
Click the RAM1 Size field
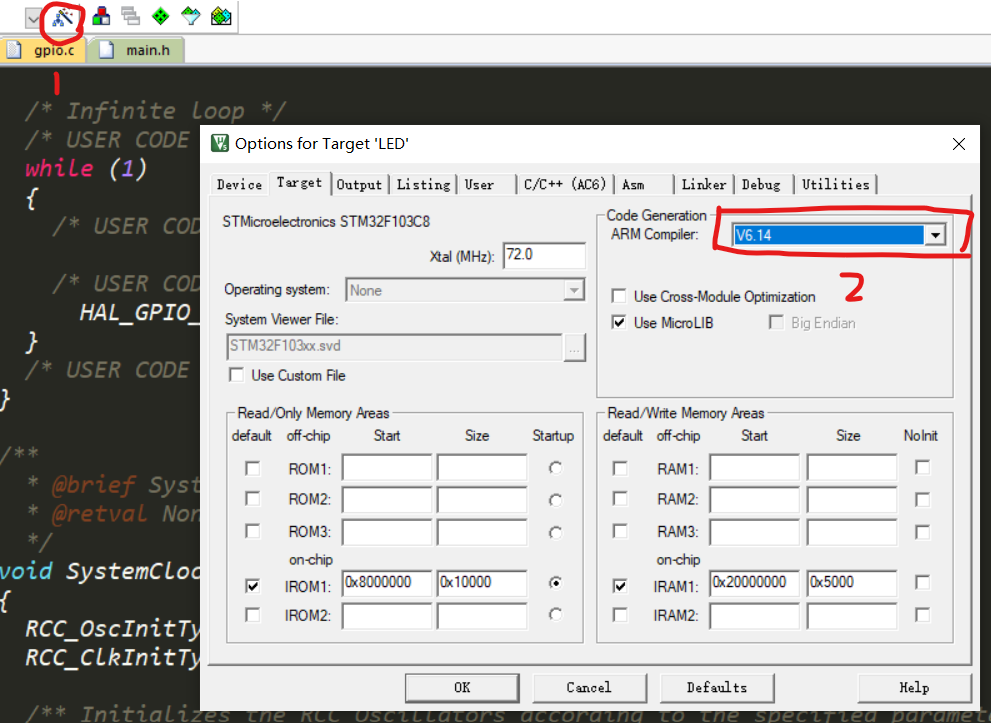[x=852, y=468]
